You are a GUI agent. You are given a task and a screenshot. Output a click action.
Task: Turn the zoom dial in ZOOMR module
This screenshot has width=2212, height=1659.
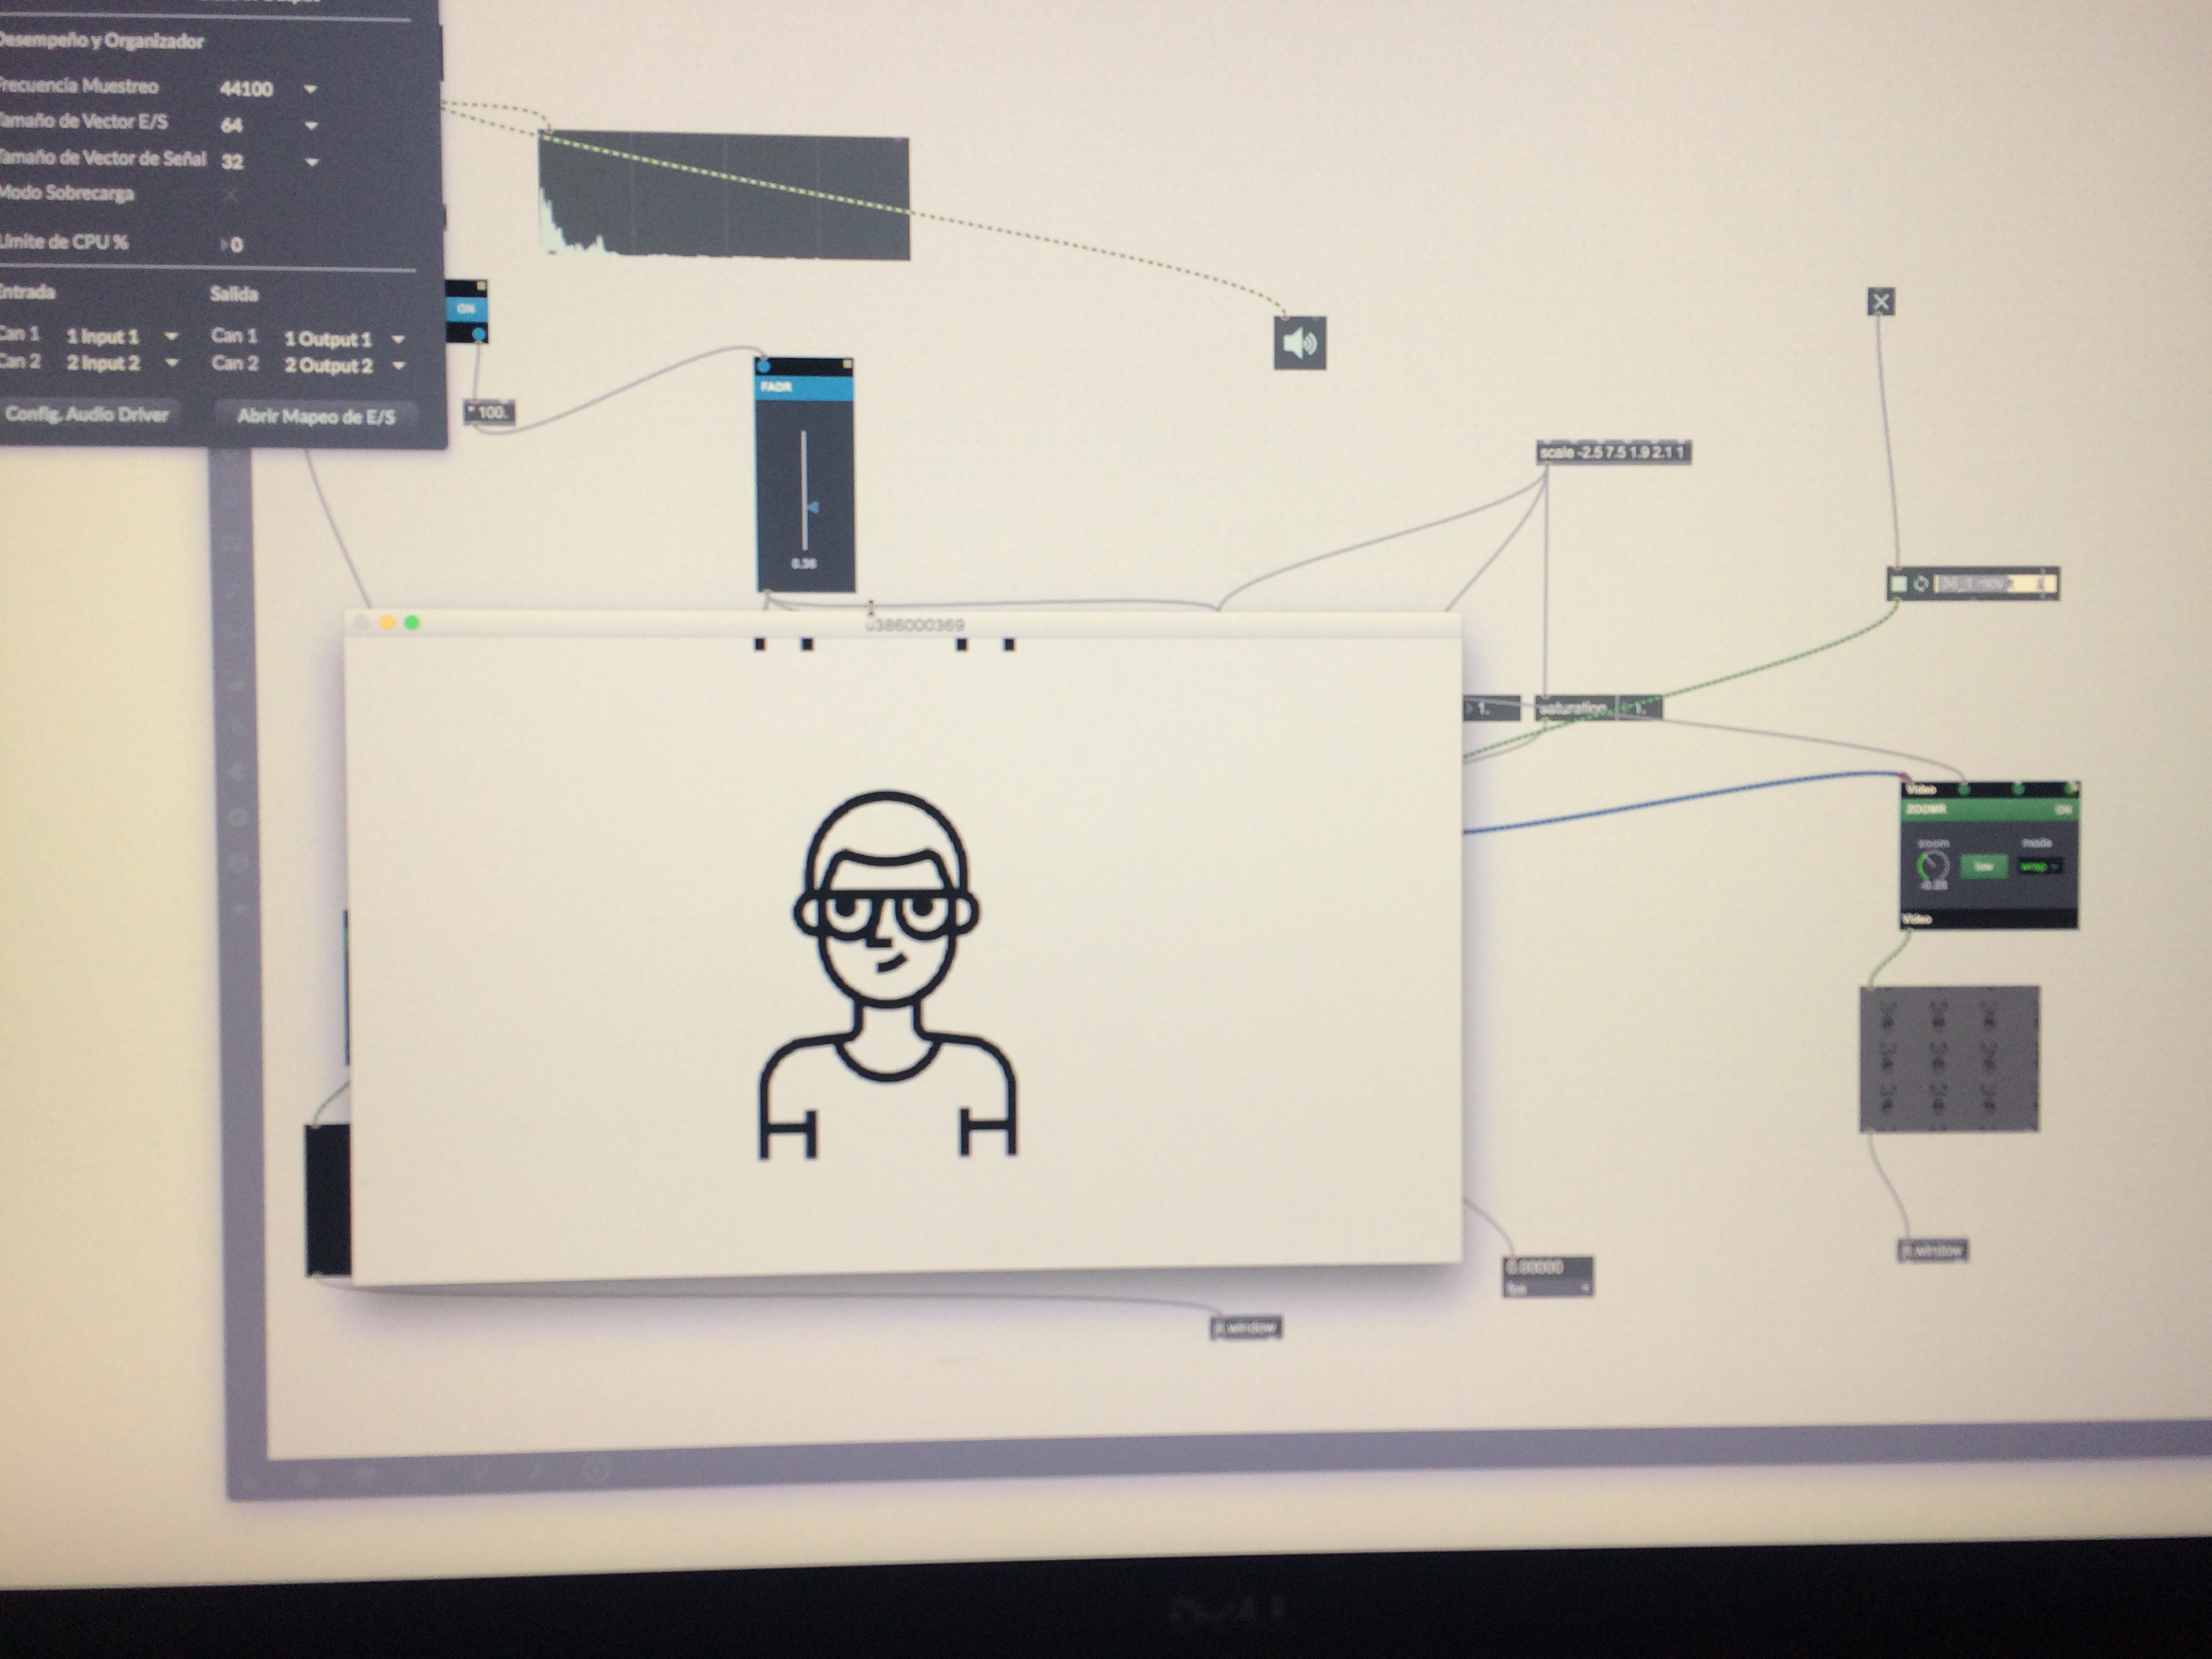coord(1933,866)
